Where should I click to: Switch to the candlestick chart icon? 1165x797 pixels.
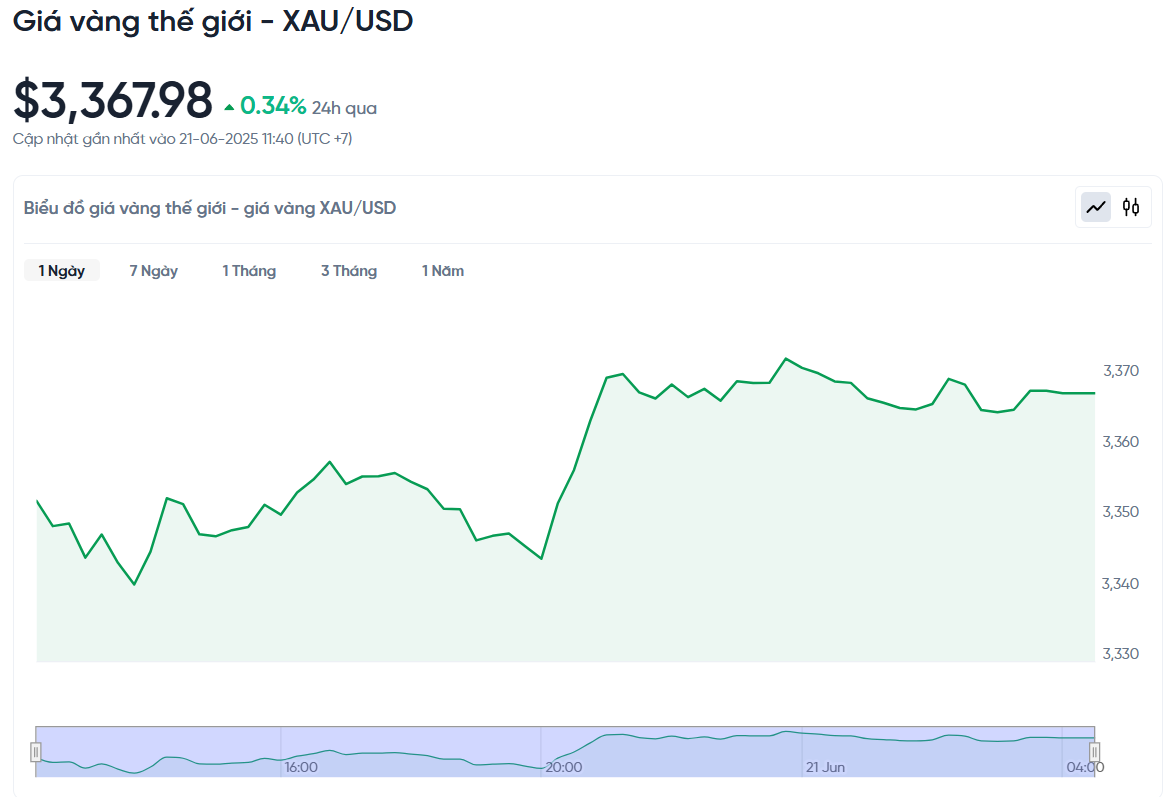[1131, 207]
